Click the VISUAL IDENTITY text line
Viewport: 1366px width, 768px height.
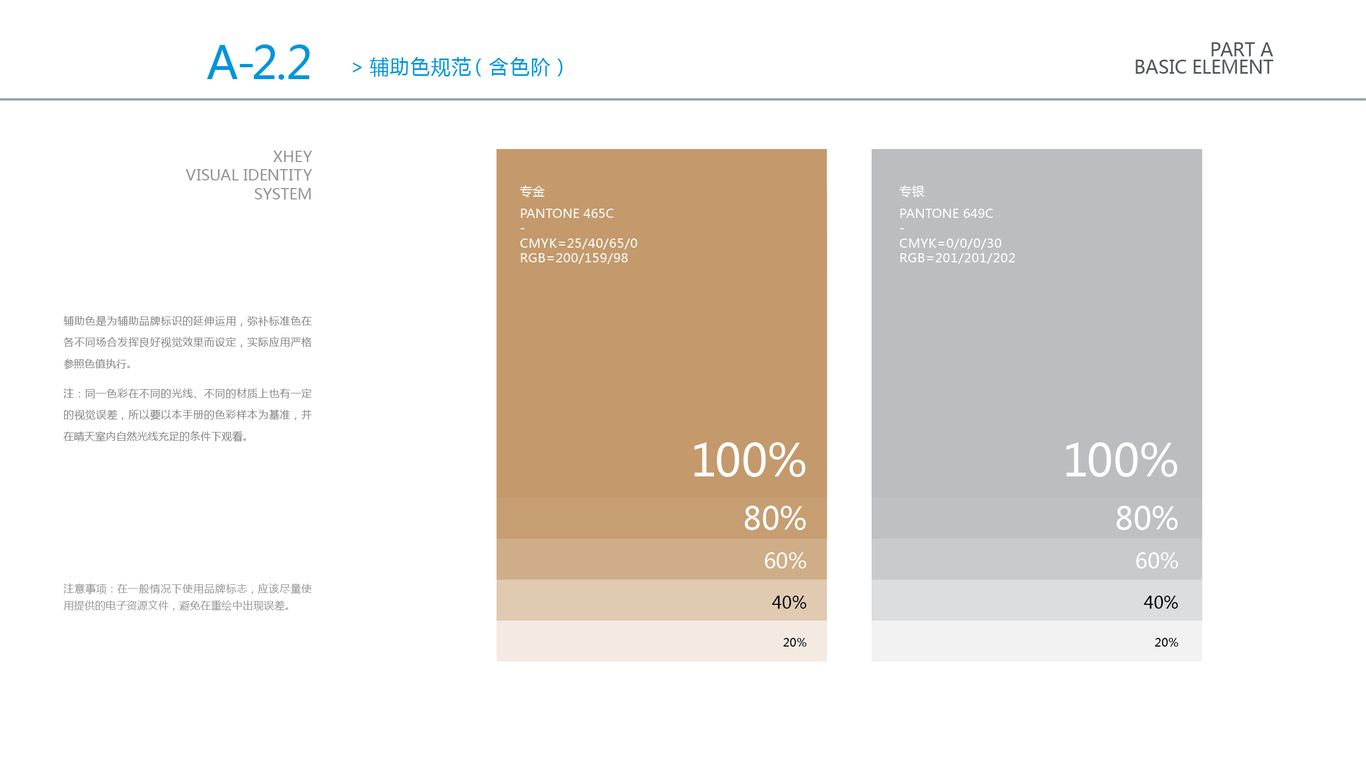point(249,175)
